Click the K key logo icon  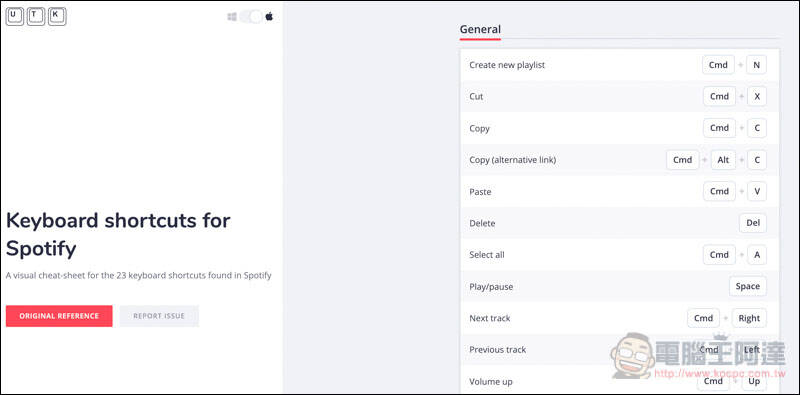coord(57,16)
